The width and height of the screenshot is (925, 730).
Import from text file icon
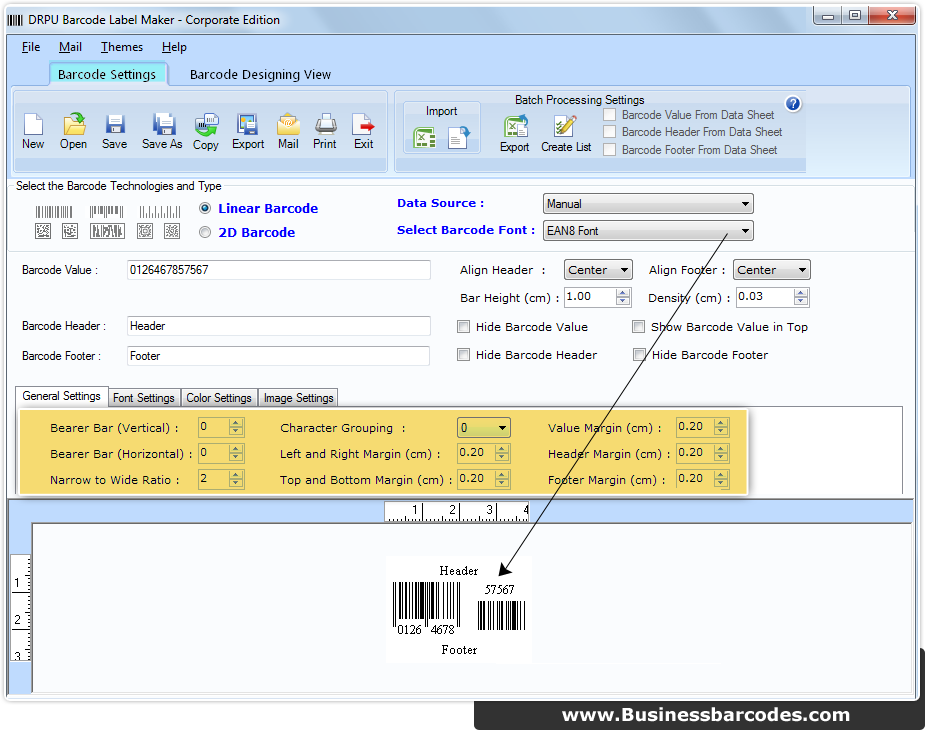458,138
